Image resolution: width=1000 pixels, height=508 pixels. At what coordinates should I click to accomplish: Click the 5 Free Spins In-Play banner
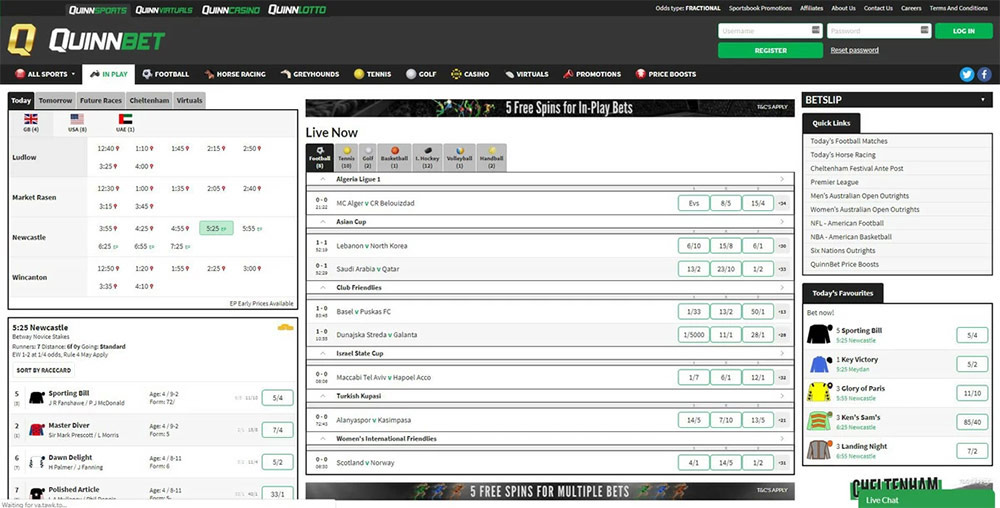[550, 108]
